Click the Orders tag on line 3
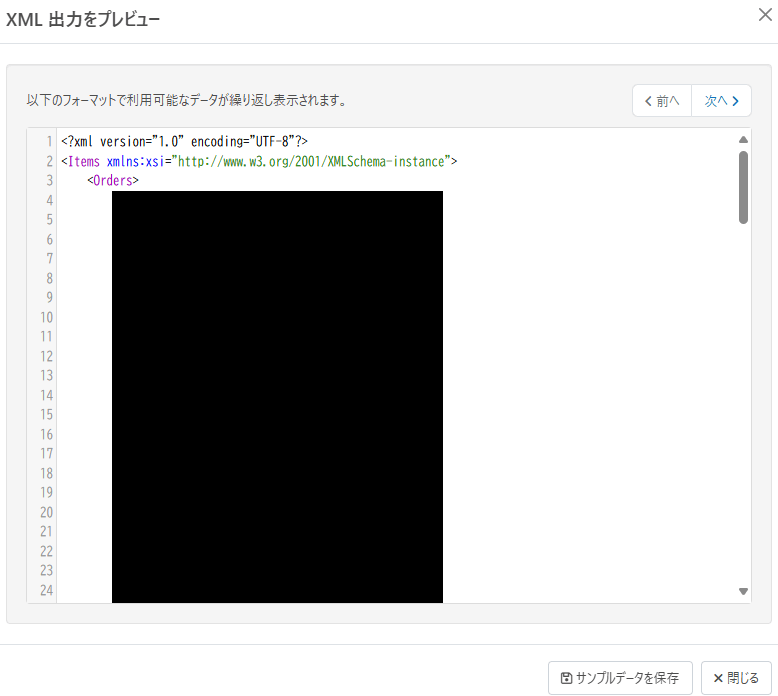Viewport: 778px width, 696px height. coord(113,181)
